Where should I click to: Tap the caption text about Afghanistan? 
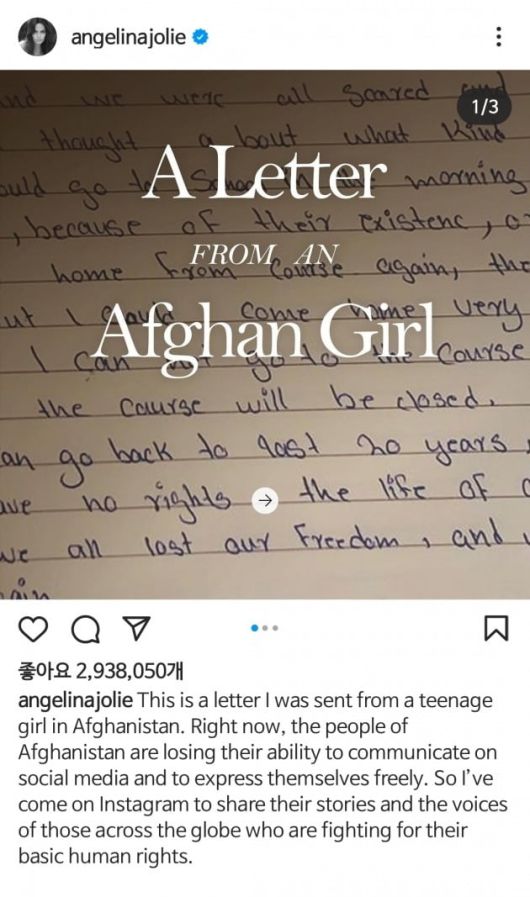263,778
